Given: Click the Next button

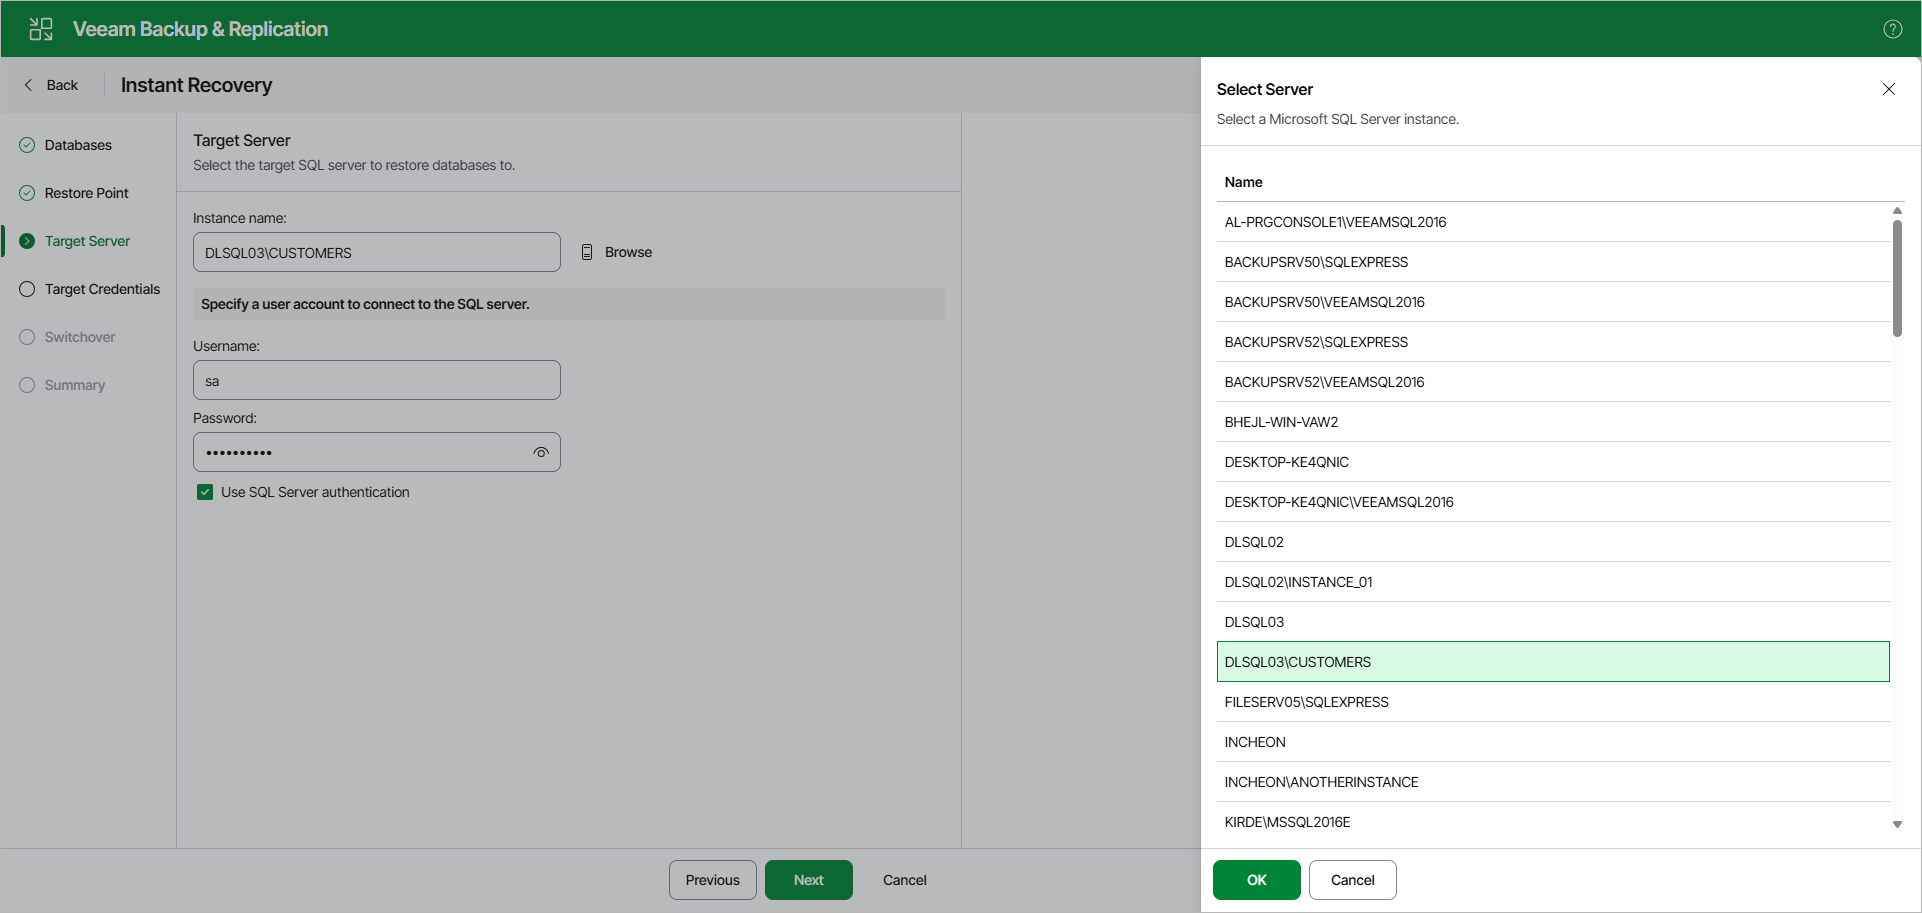Looking at the screenshot, I should (808, 880).
